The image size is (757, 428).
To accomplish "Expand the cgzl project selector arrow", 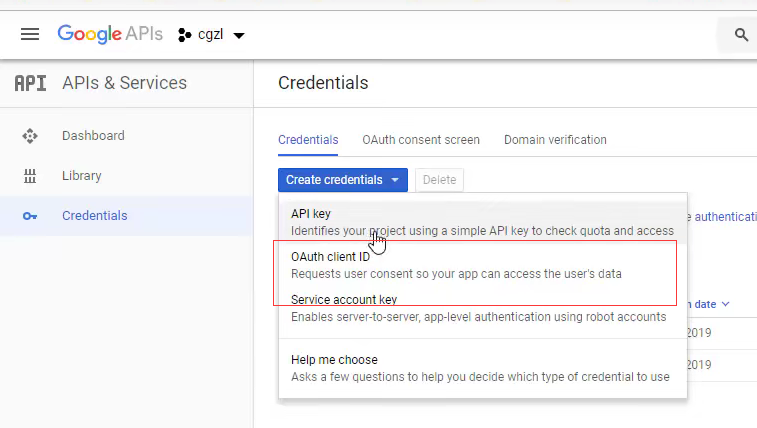I will click(x=239, y=35).
